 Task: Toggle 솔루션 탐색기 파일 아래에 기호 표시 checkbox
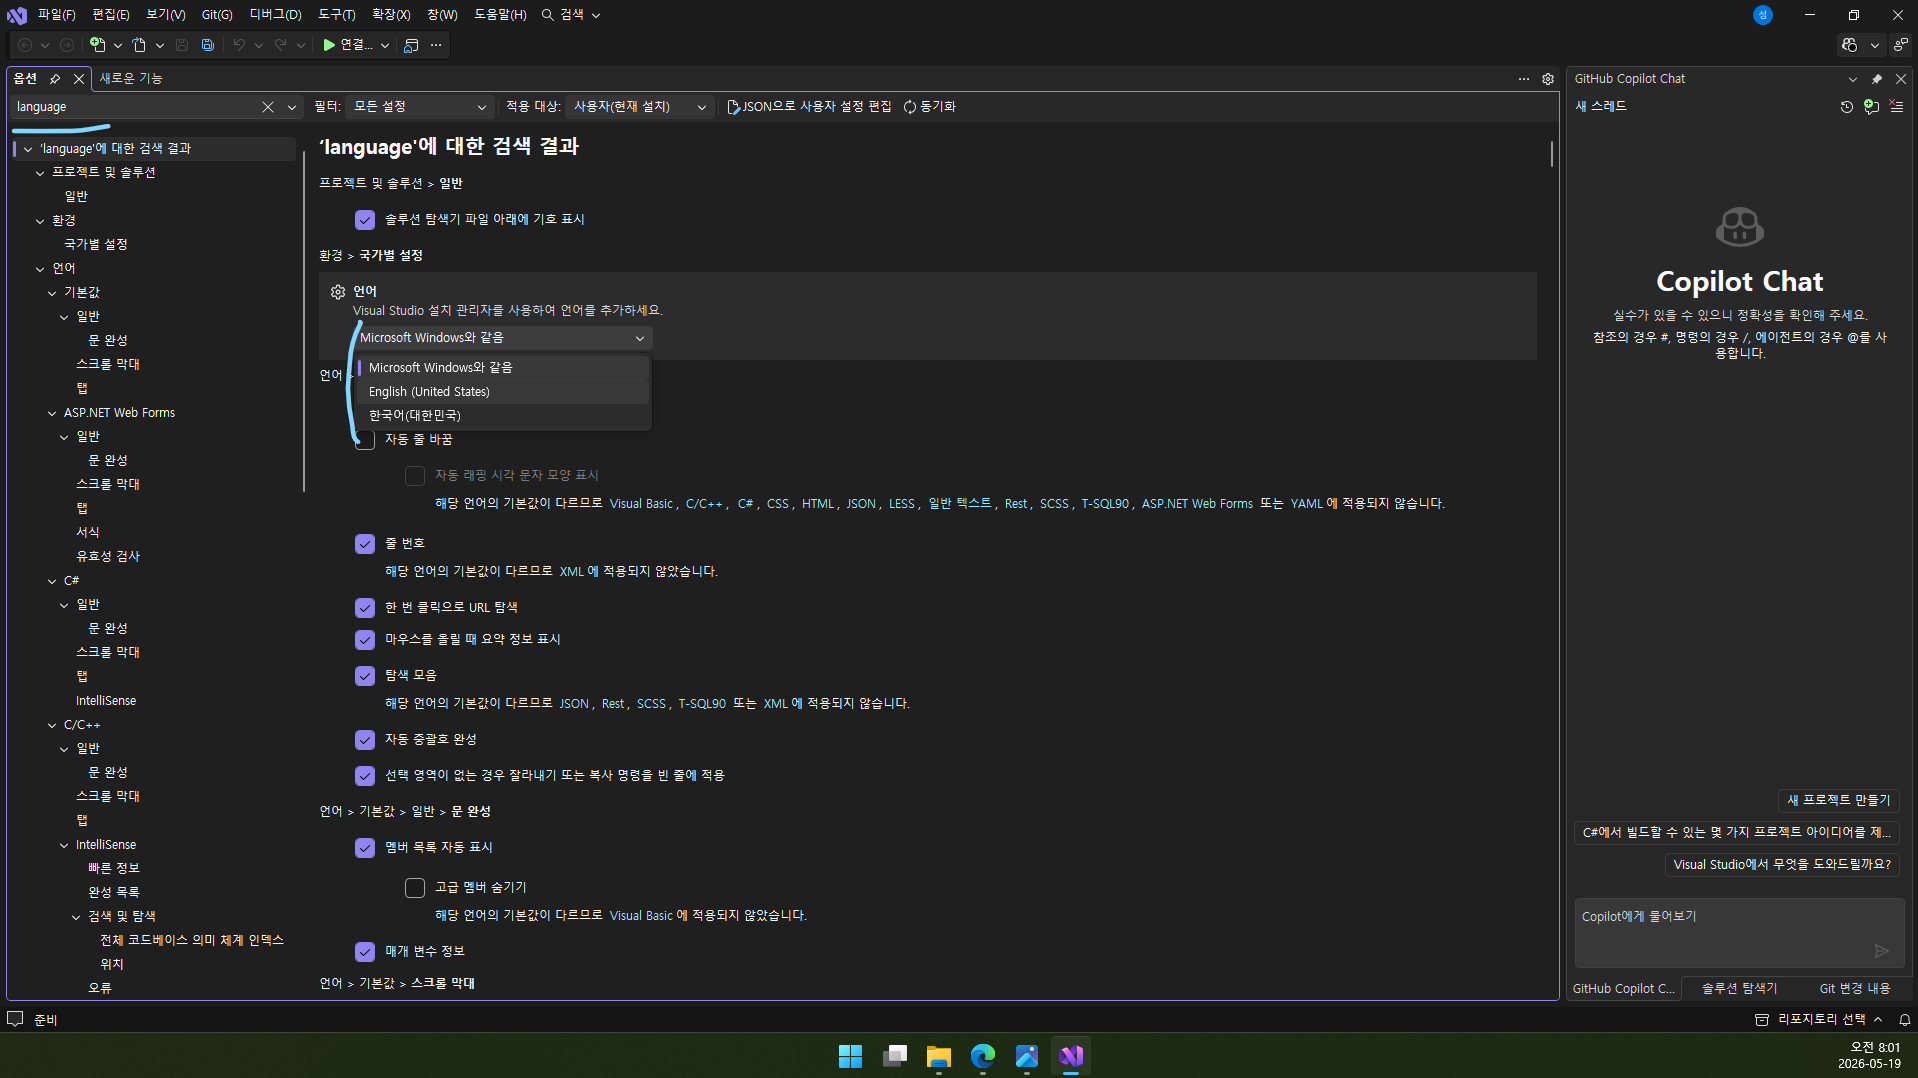(x=365, y=220)
